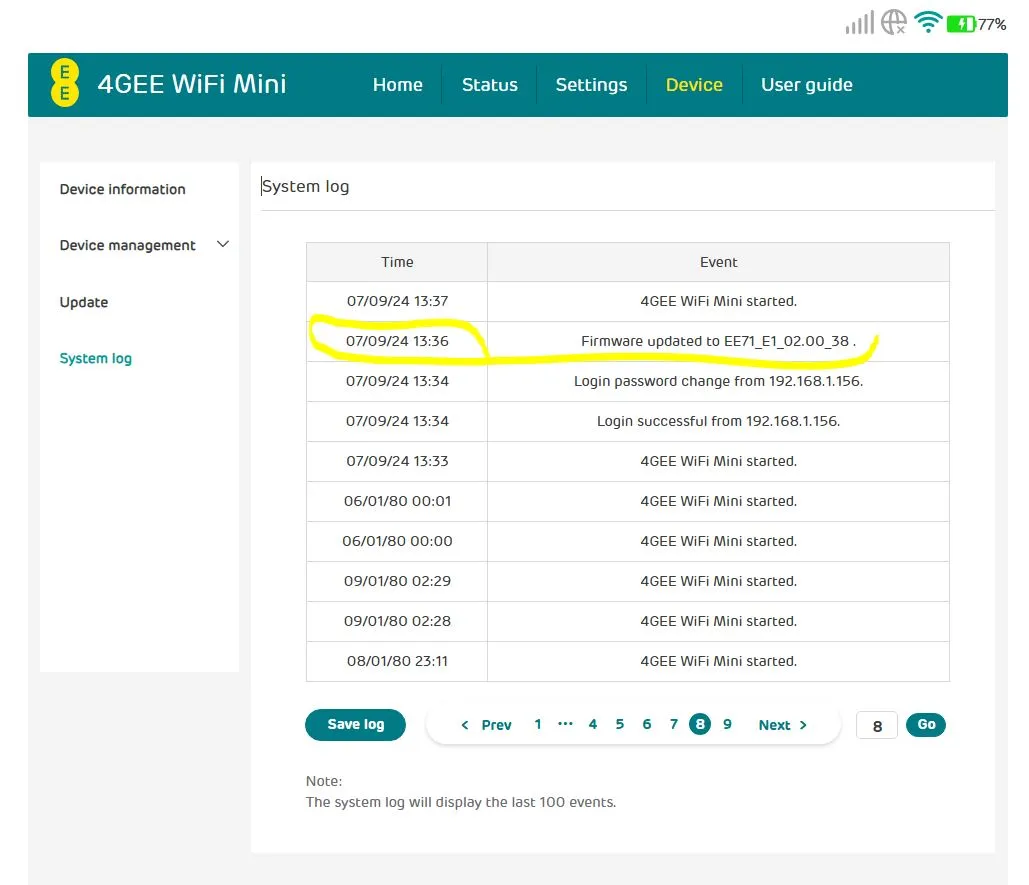
Task: Click the page number input field
Action: tap(877, 725)
